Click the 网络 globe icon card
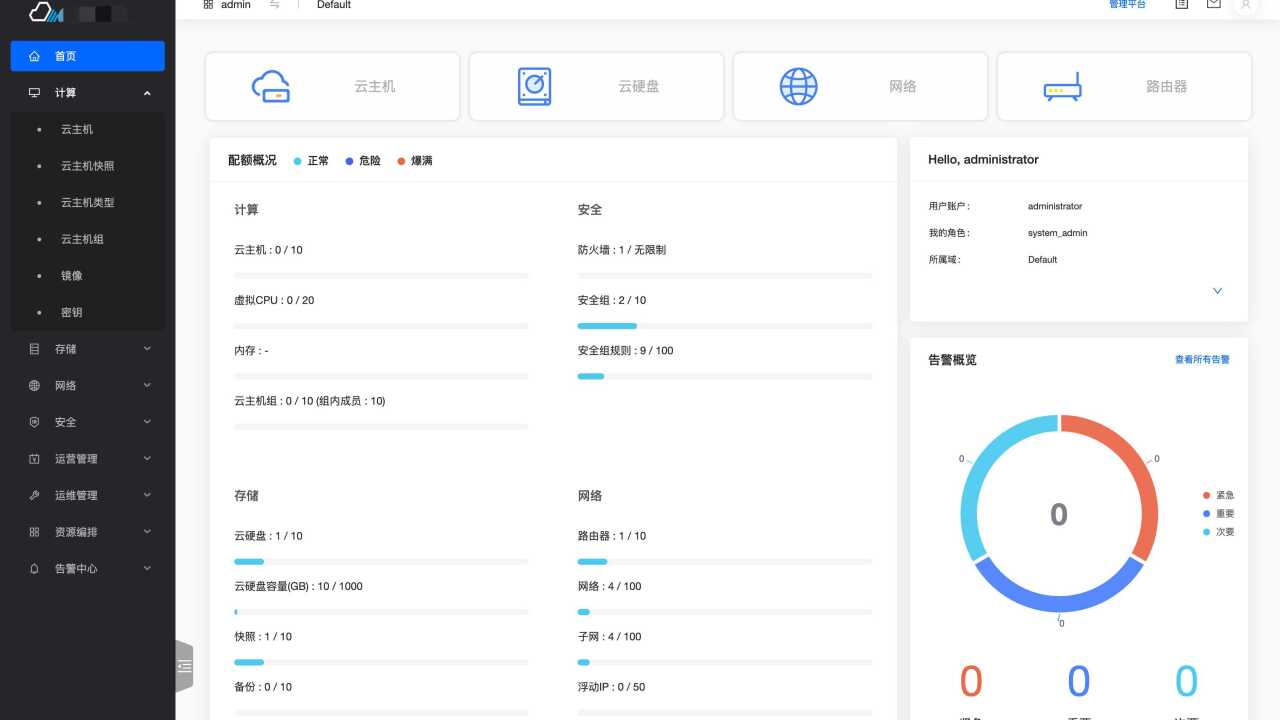Viewport: 1280px width, 720px height. (798, 86)
